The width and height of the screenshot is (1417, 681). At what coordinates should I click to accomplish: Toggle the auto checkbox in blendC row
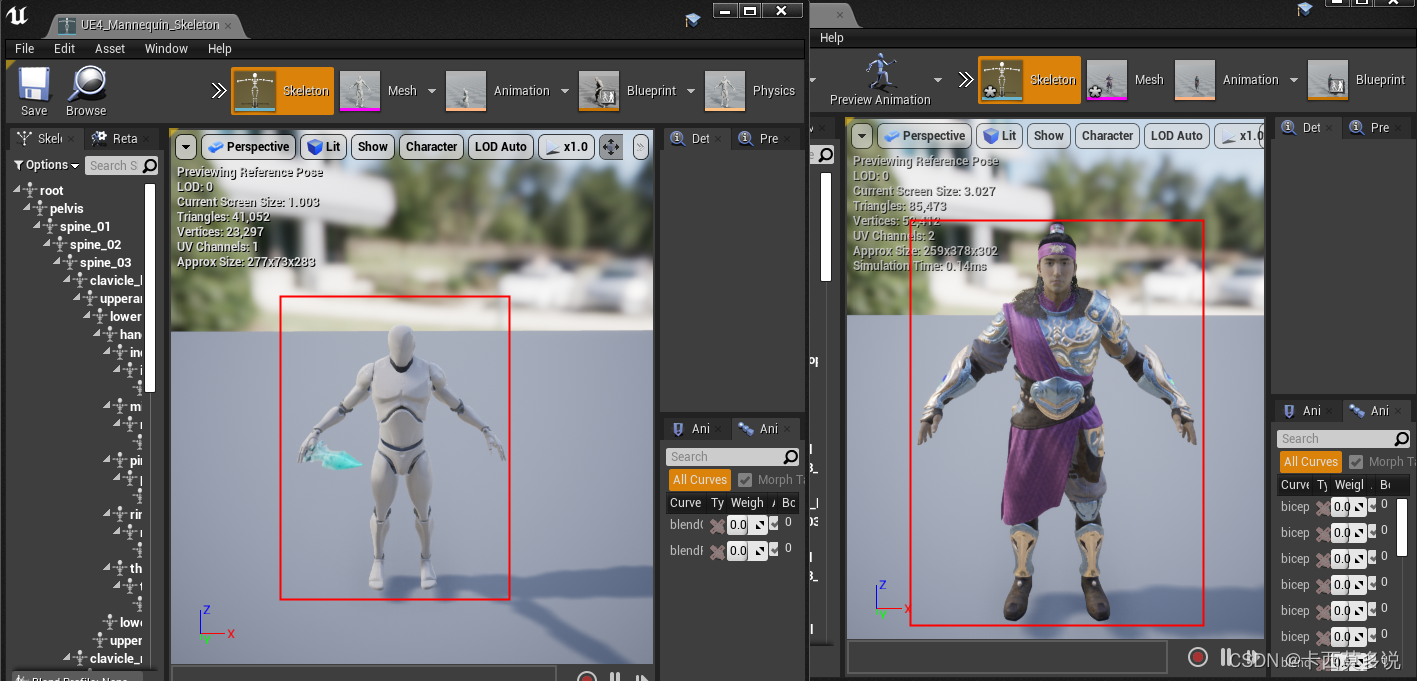coord(773,524)
